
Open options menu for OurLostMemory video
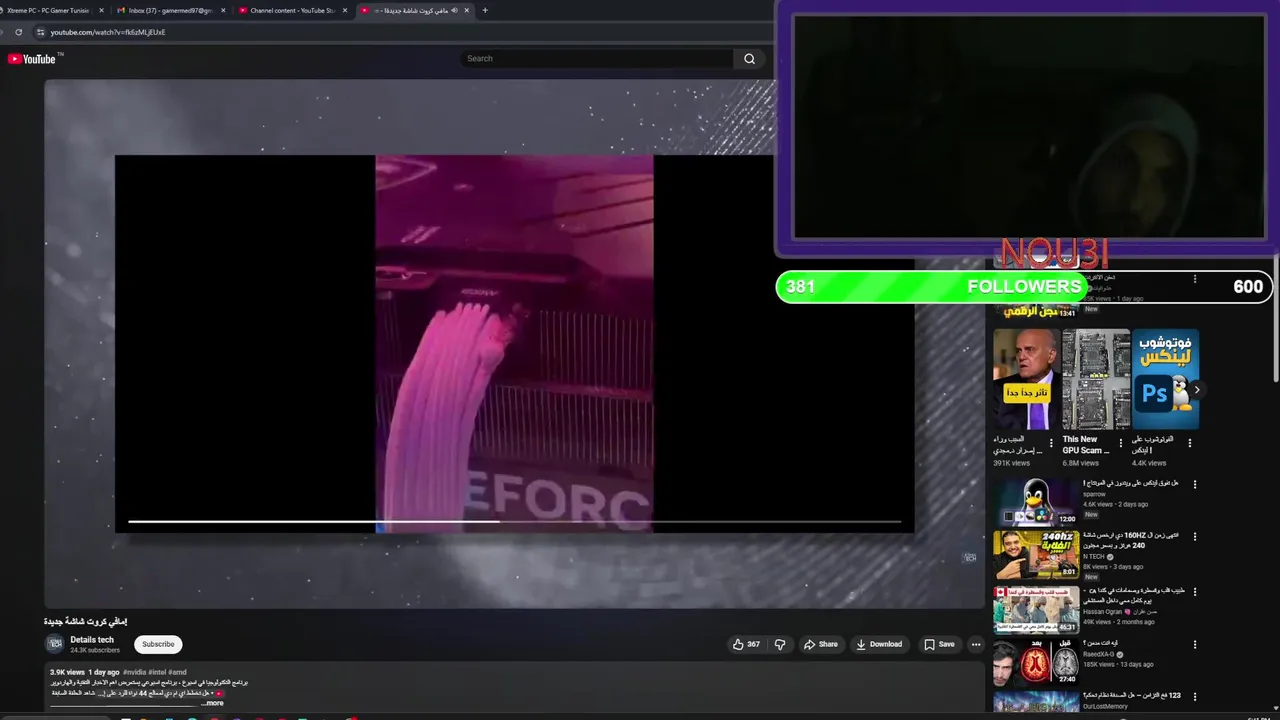tap(1194, 696)
